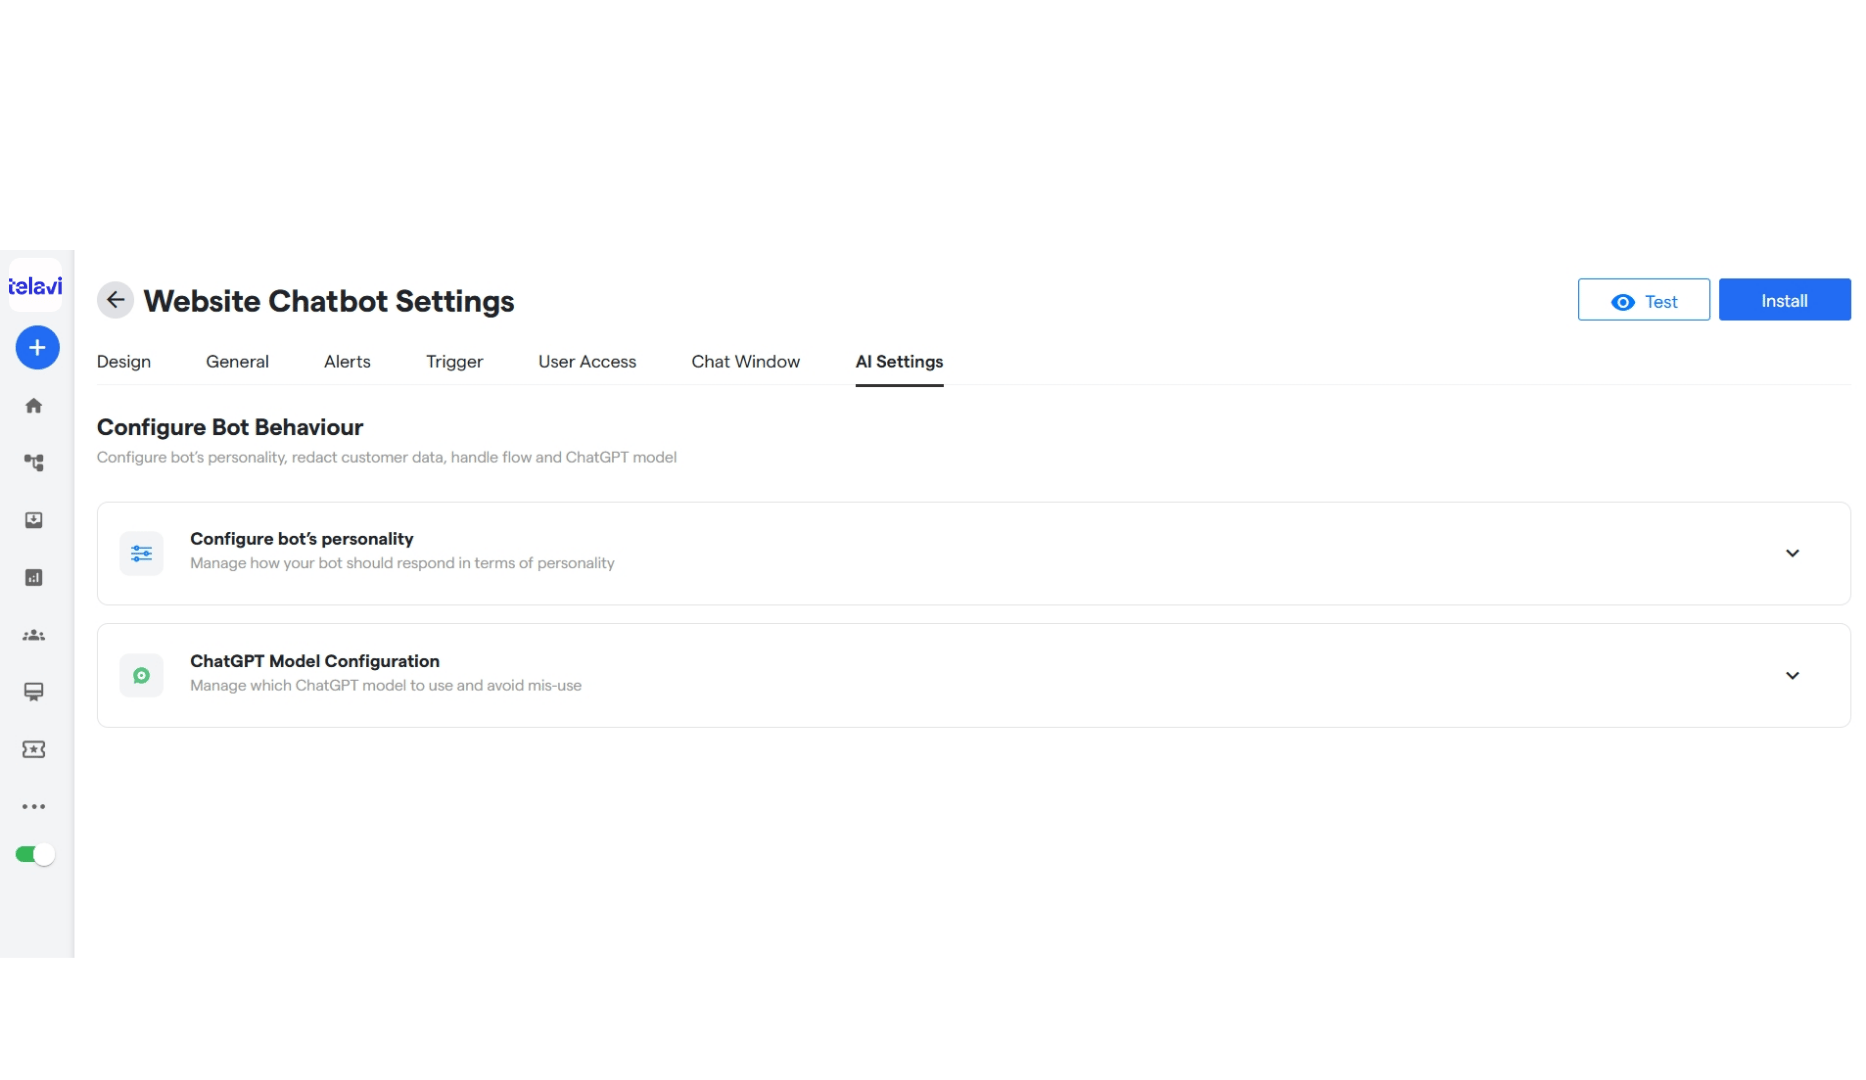Switch to the Chat Window tab

tap(745, 362)
